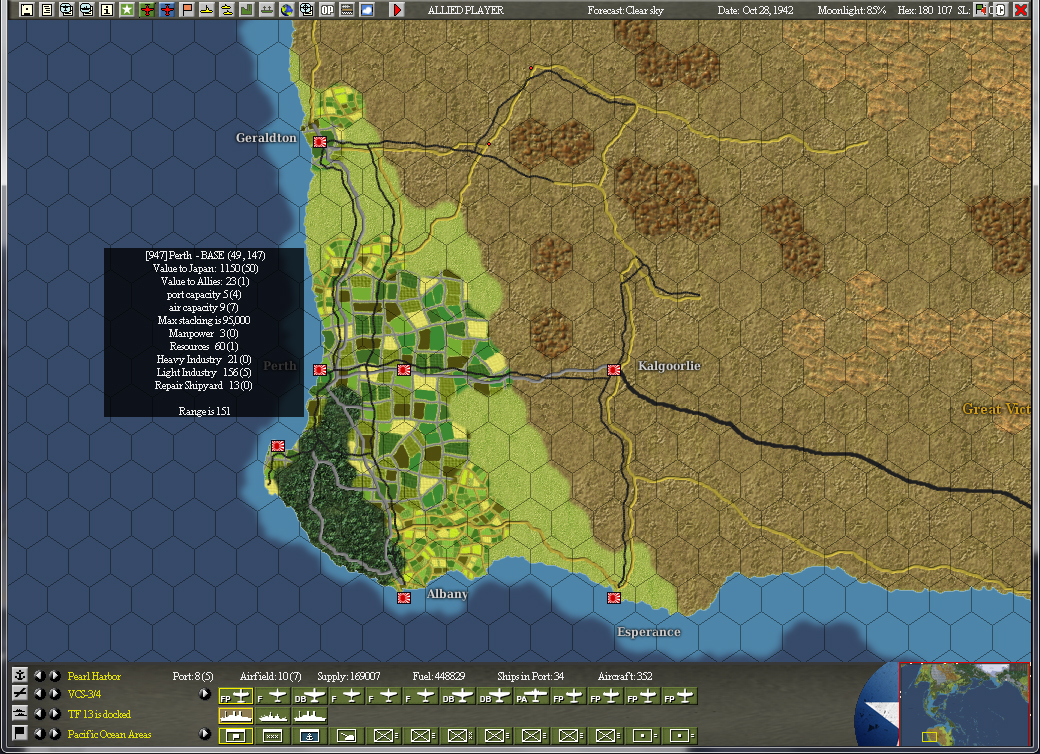Click the Kalgoorlie map label

(x=669, y=365)
